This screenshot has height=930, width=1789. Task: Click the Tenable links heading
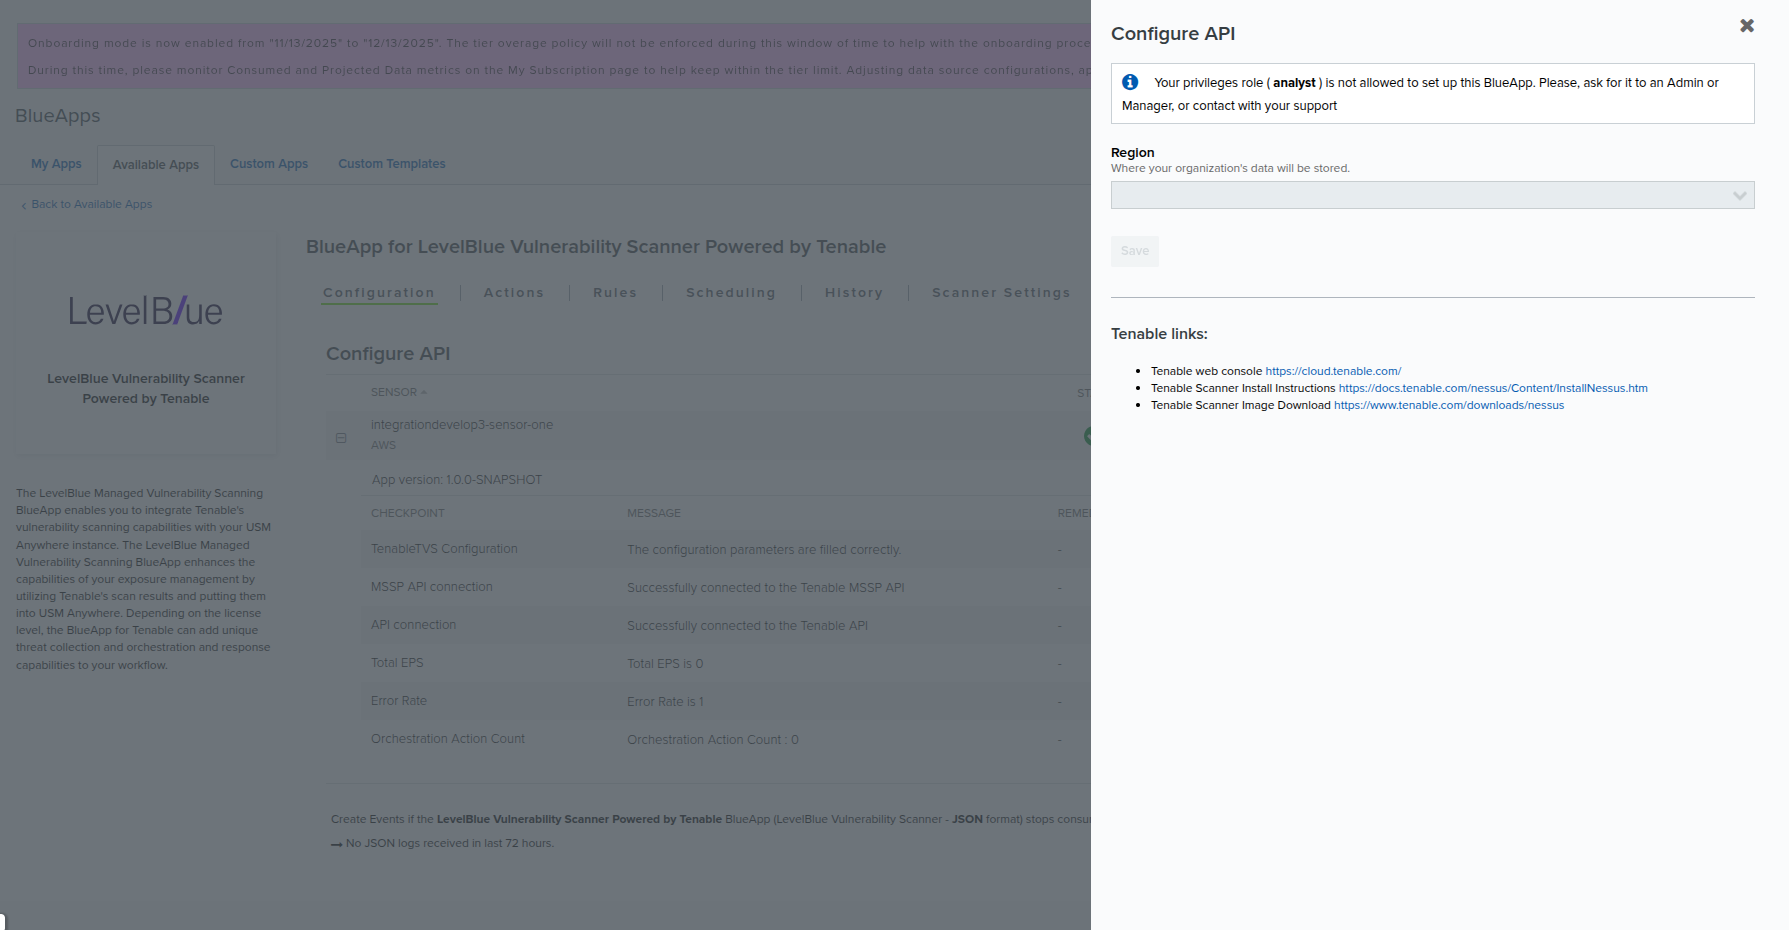1159,334
